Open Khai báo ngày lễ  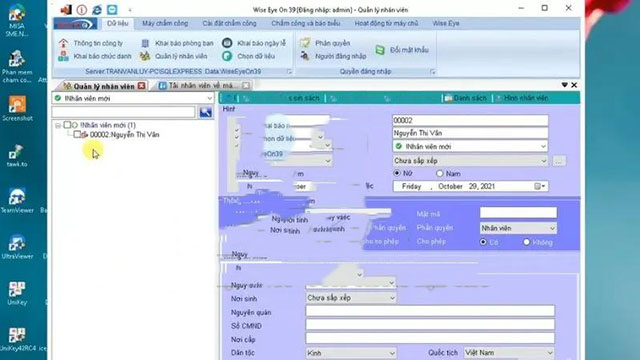click(255, 43)
